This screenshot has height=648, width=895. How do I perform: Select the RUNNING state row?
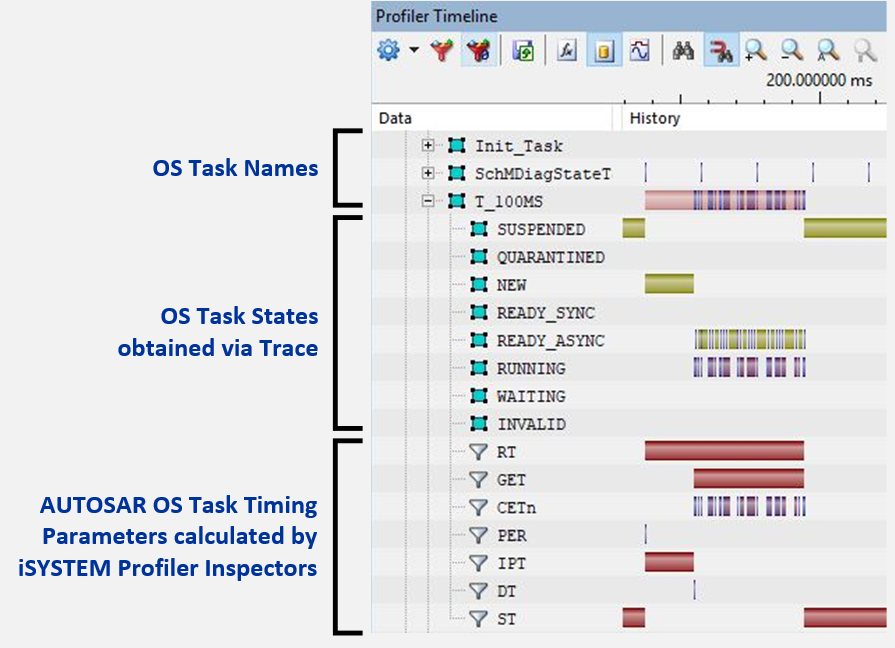pyautogui.click(x=531, y=369)
